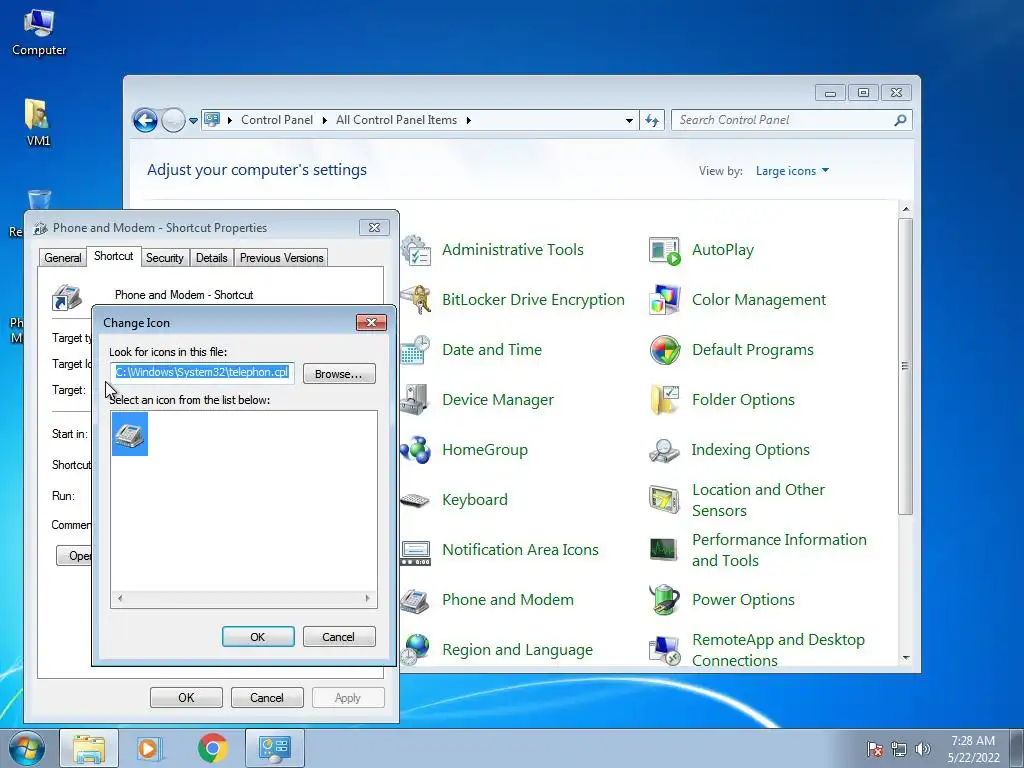Screen dimensions: 1024x768
Task: Open the Administrative Tools text link
Action: pyautogui.click(x=513, y=250)
